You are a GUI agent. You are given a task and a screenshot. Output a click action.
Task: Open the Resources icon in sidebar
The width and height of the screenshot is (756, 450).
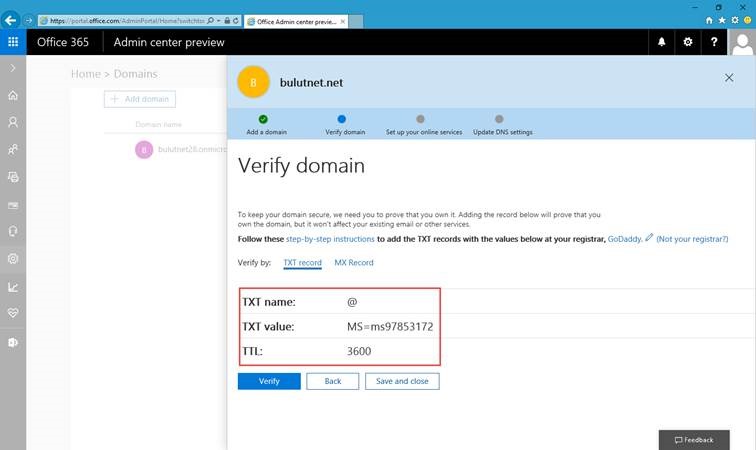pos(13,177)
